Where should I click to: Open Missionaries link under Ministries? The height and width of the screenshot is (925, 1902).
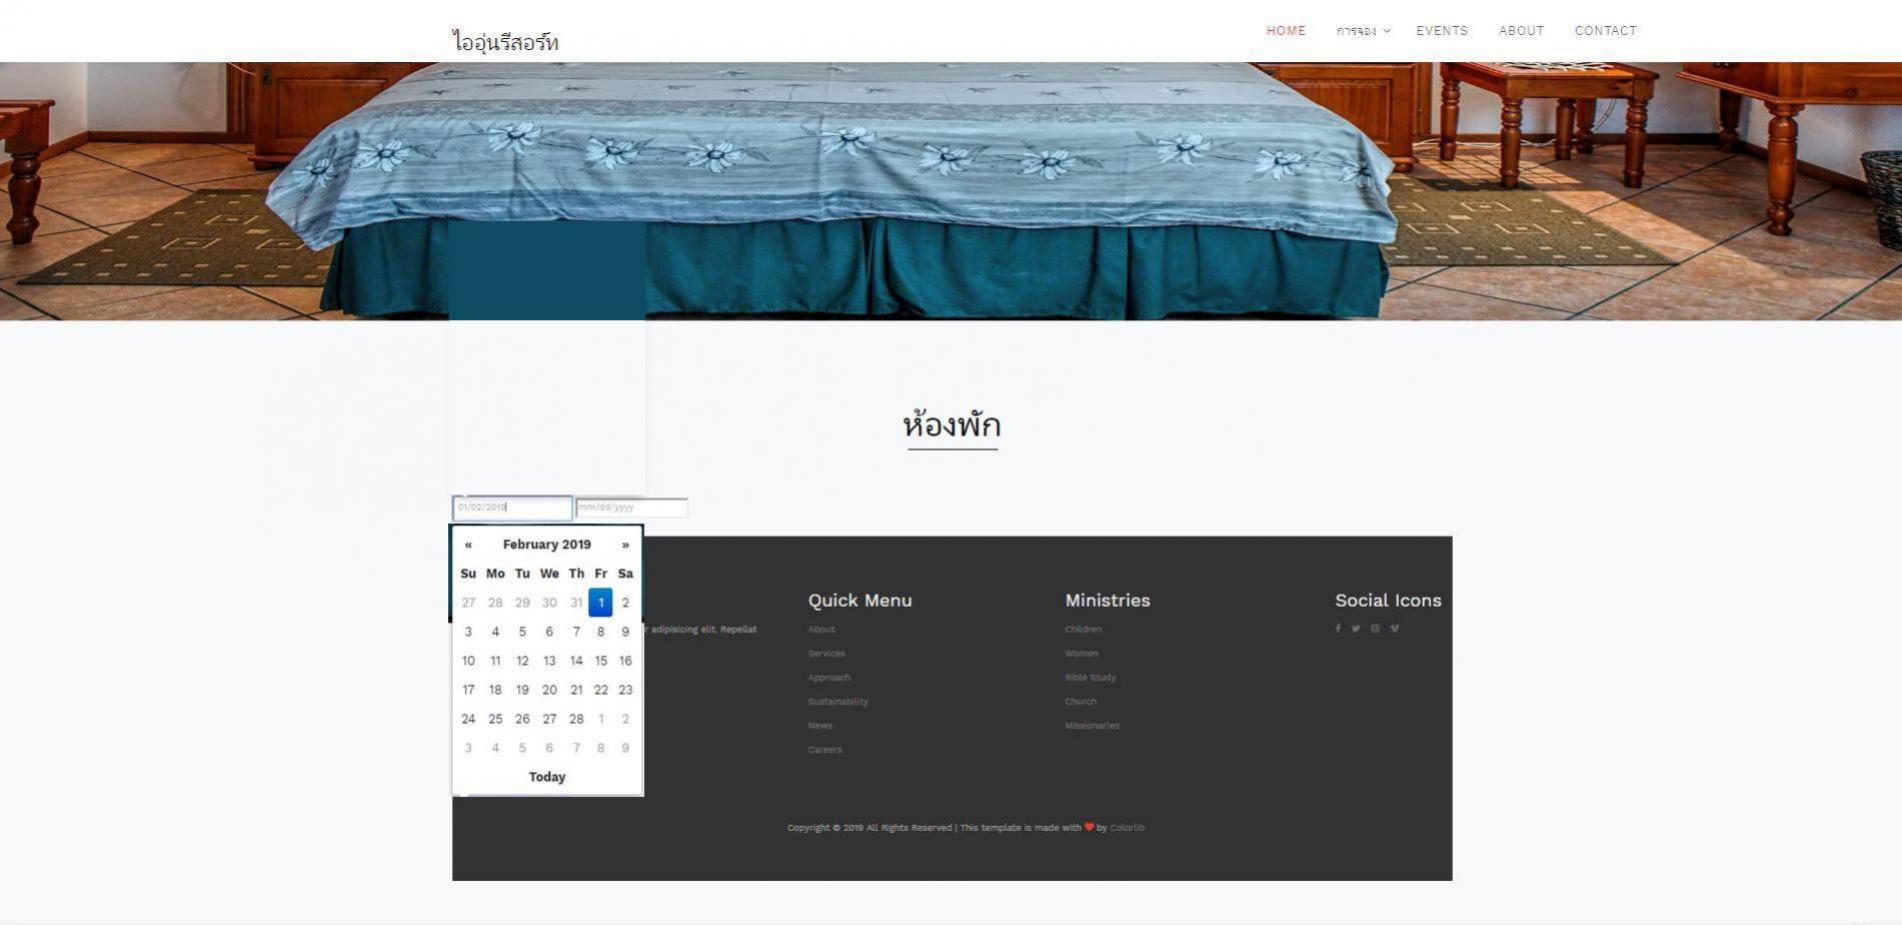pyautogui.click(x=1092, y=726)
